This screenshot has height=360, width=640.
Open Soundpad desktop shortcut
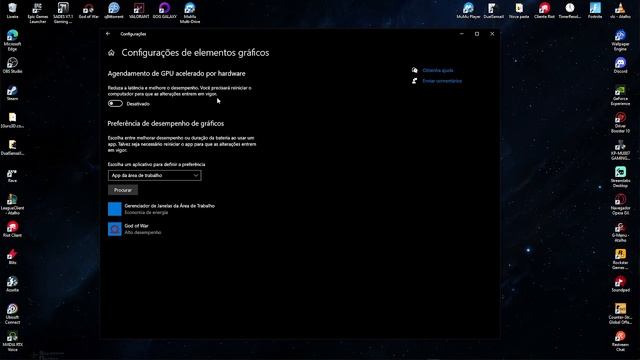620,284
